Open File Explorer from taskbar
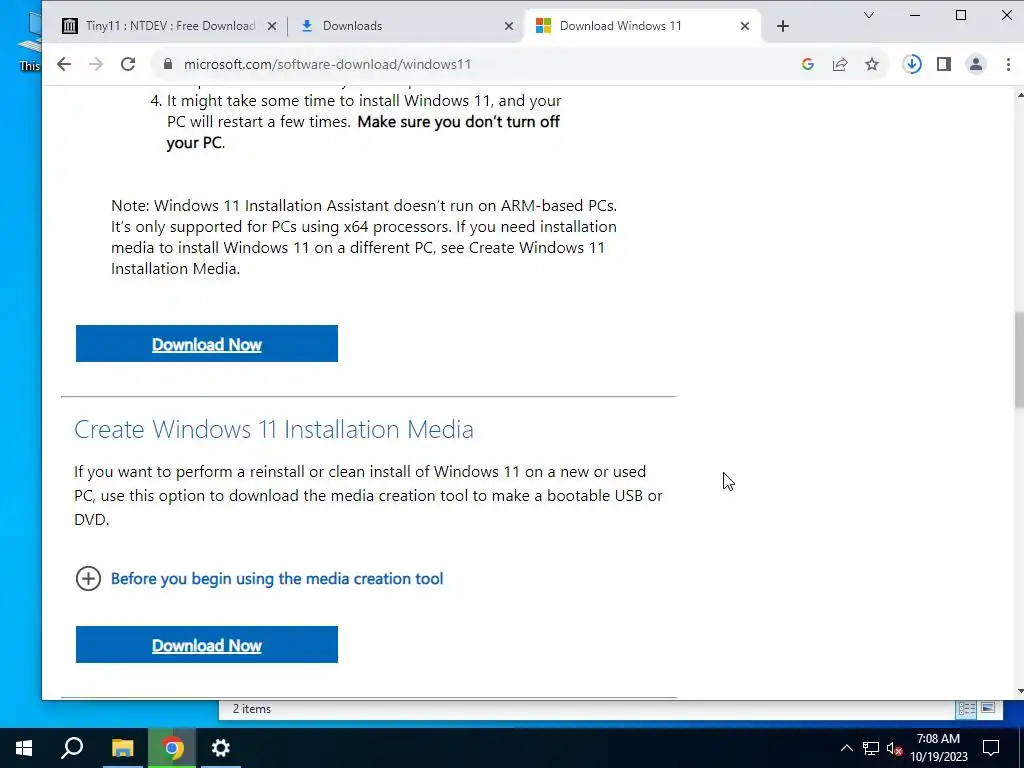This screenshot has width=1024, height=768. (122, 748)
